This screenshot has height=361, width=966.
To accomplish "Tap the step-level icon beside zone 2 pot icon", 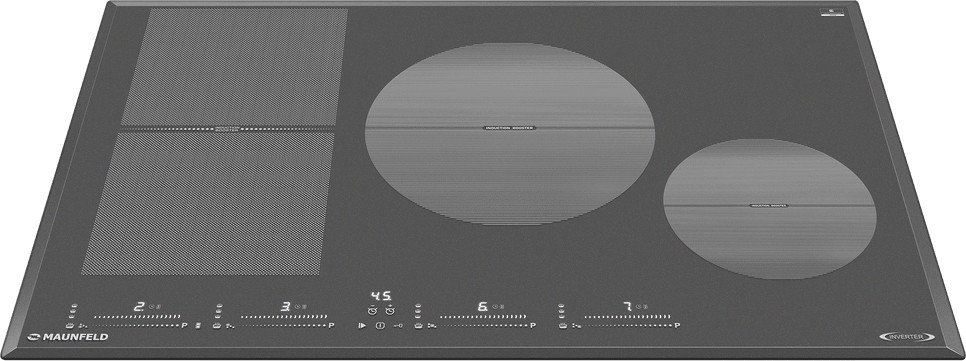I will coord(83,326).
